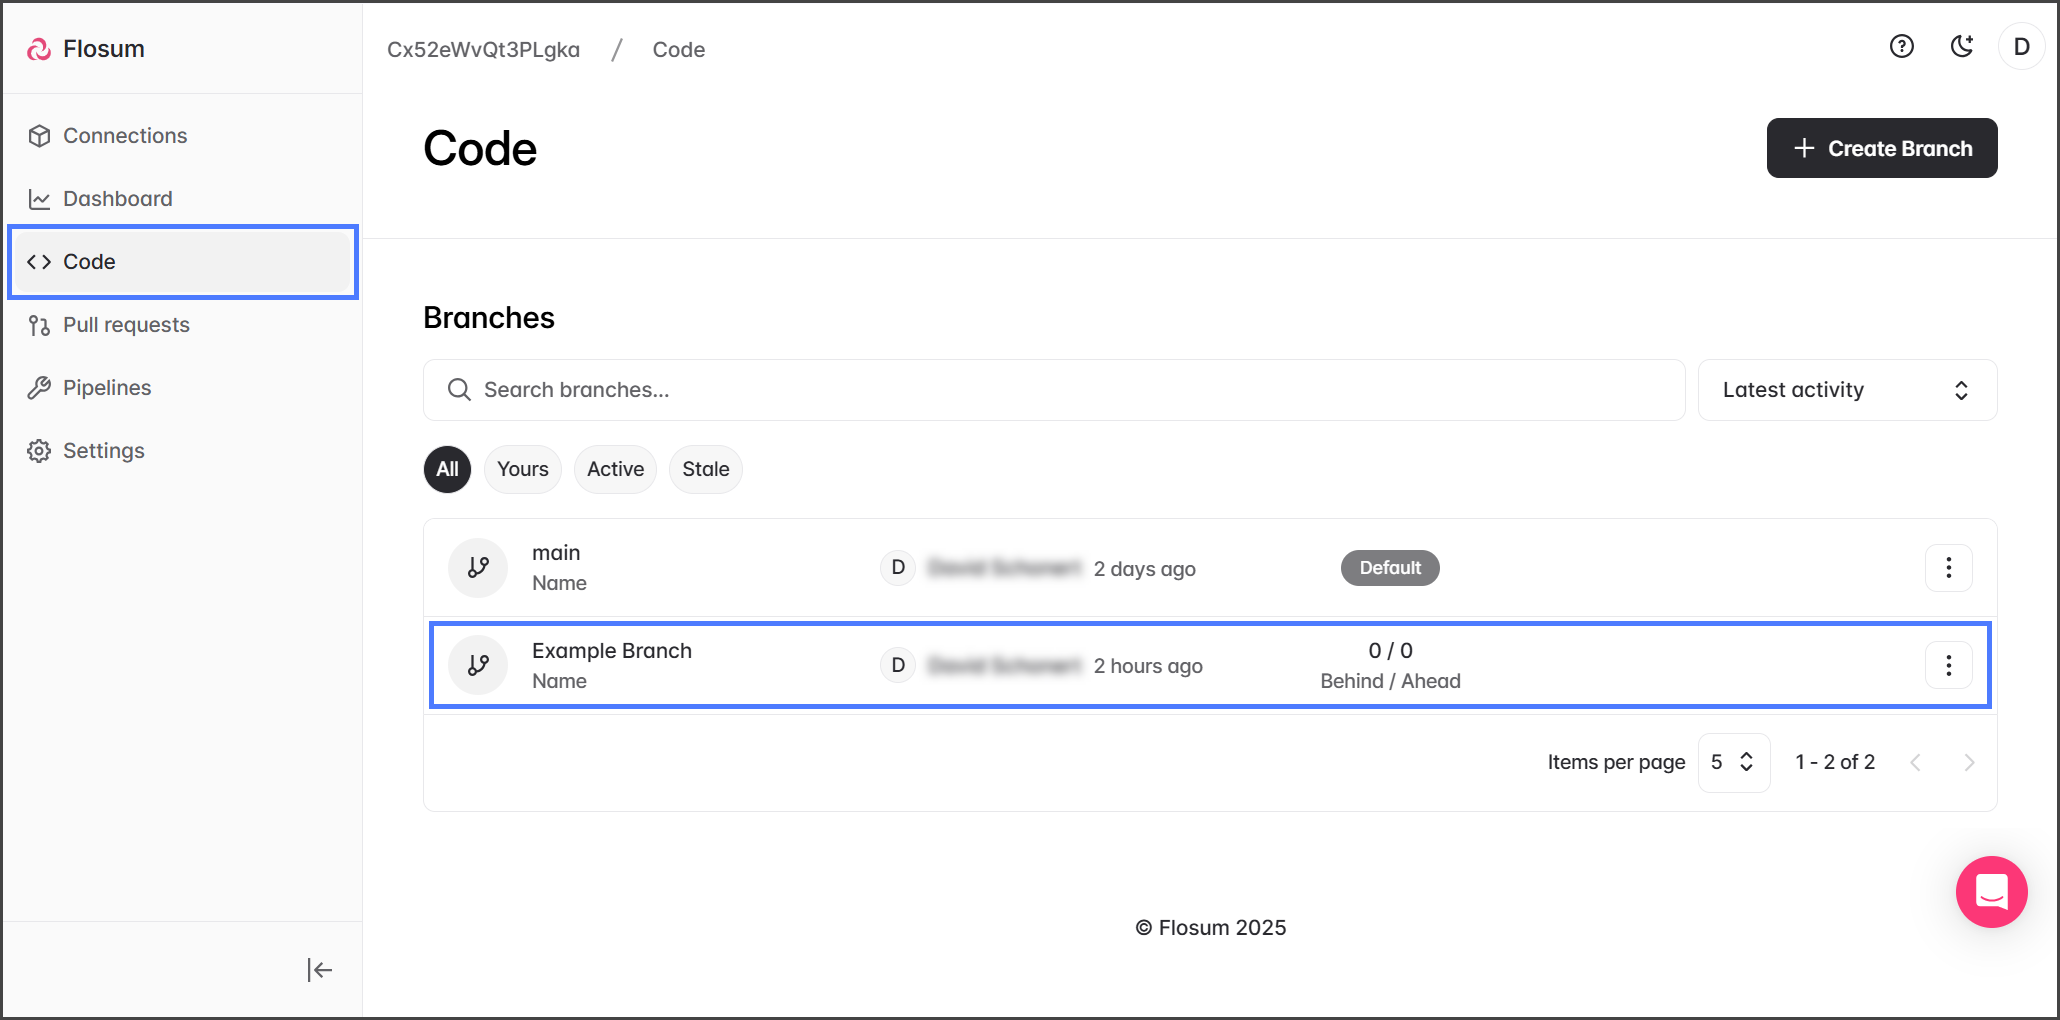Click the main branch icon
This screenshot has height=1020, width=2060.
[478, 568]
